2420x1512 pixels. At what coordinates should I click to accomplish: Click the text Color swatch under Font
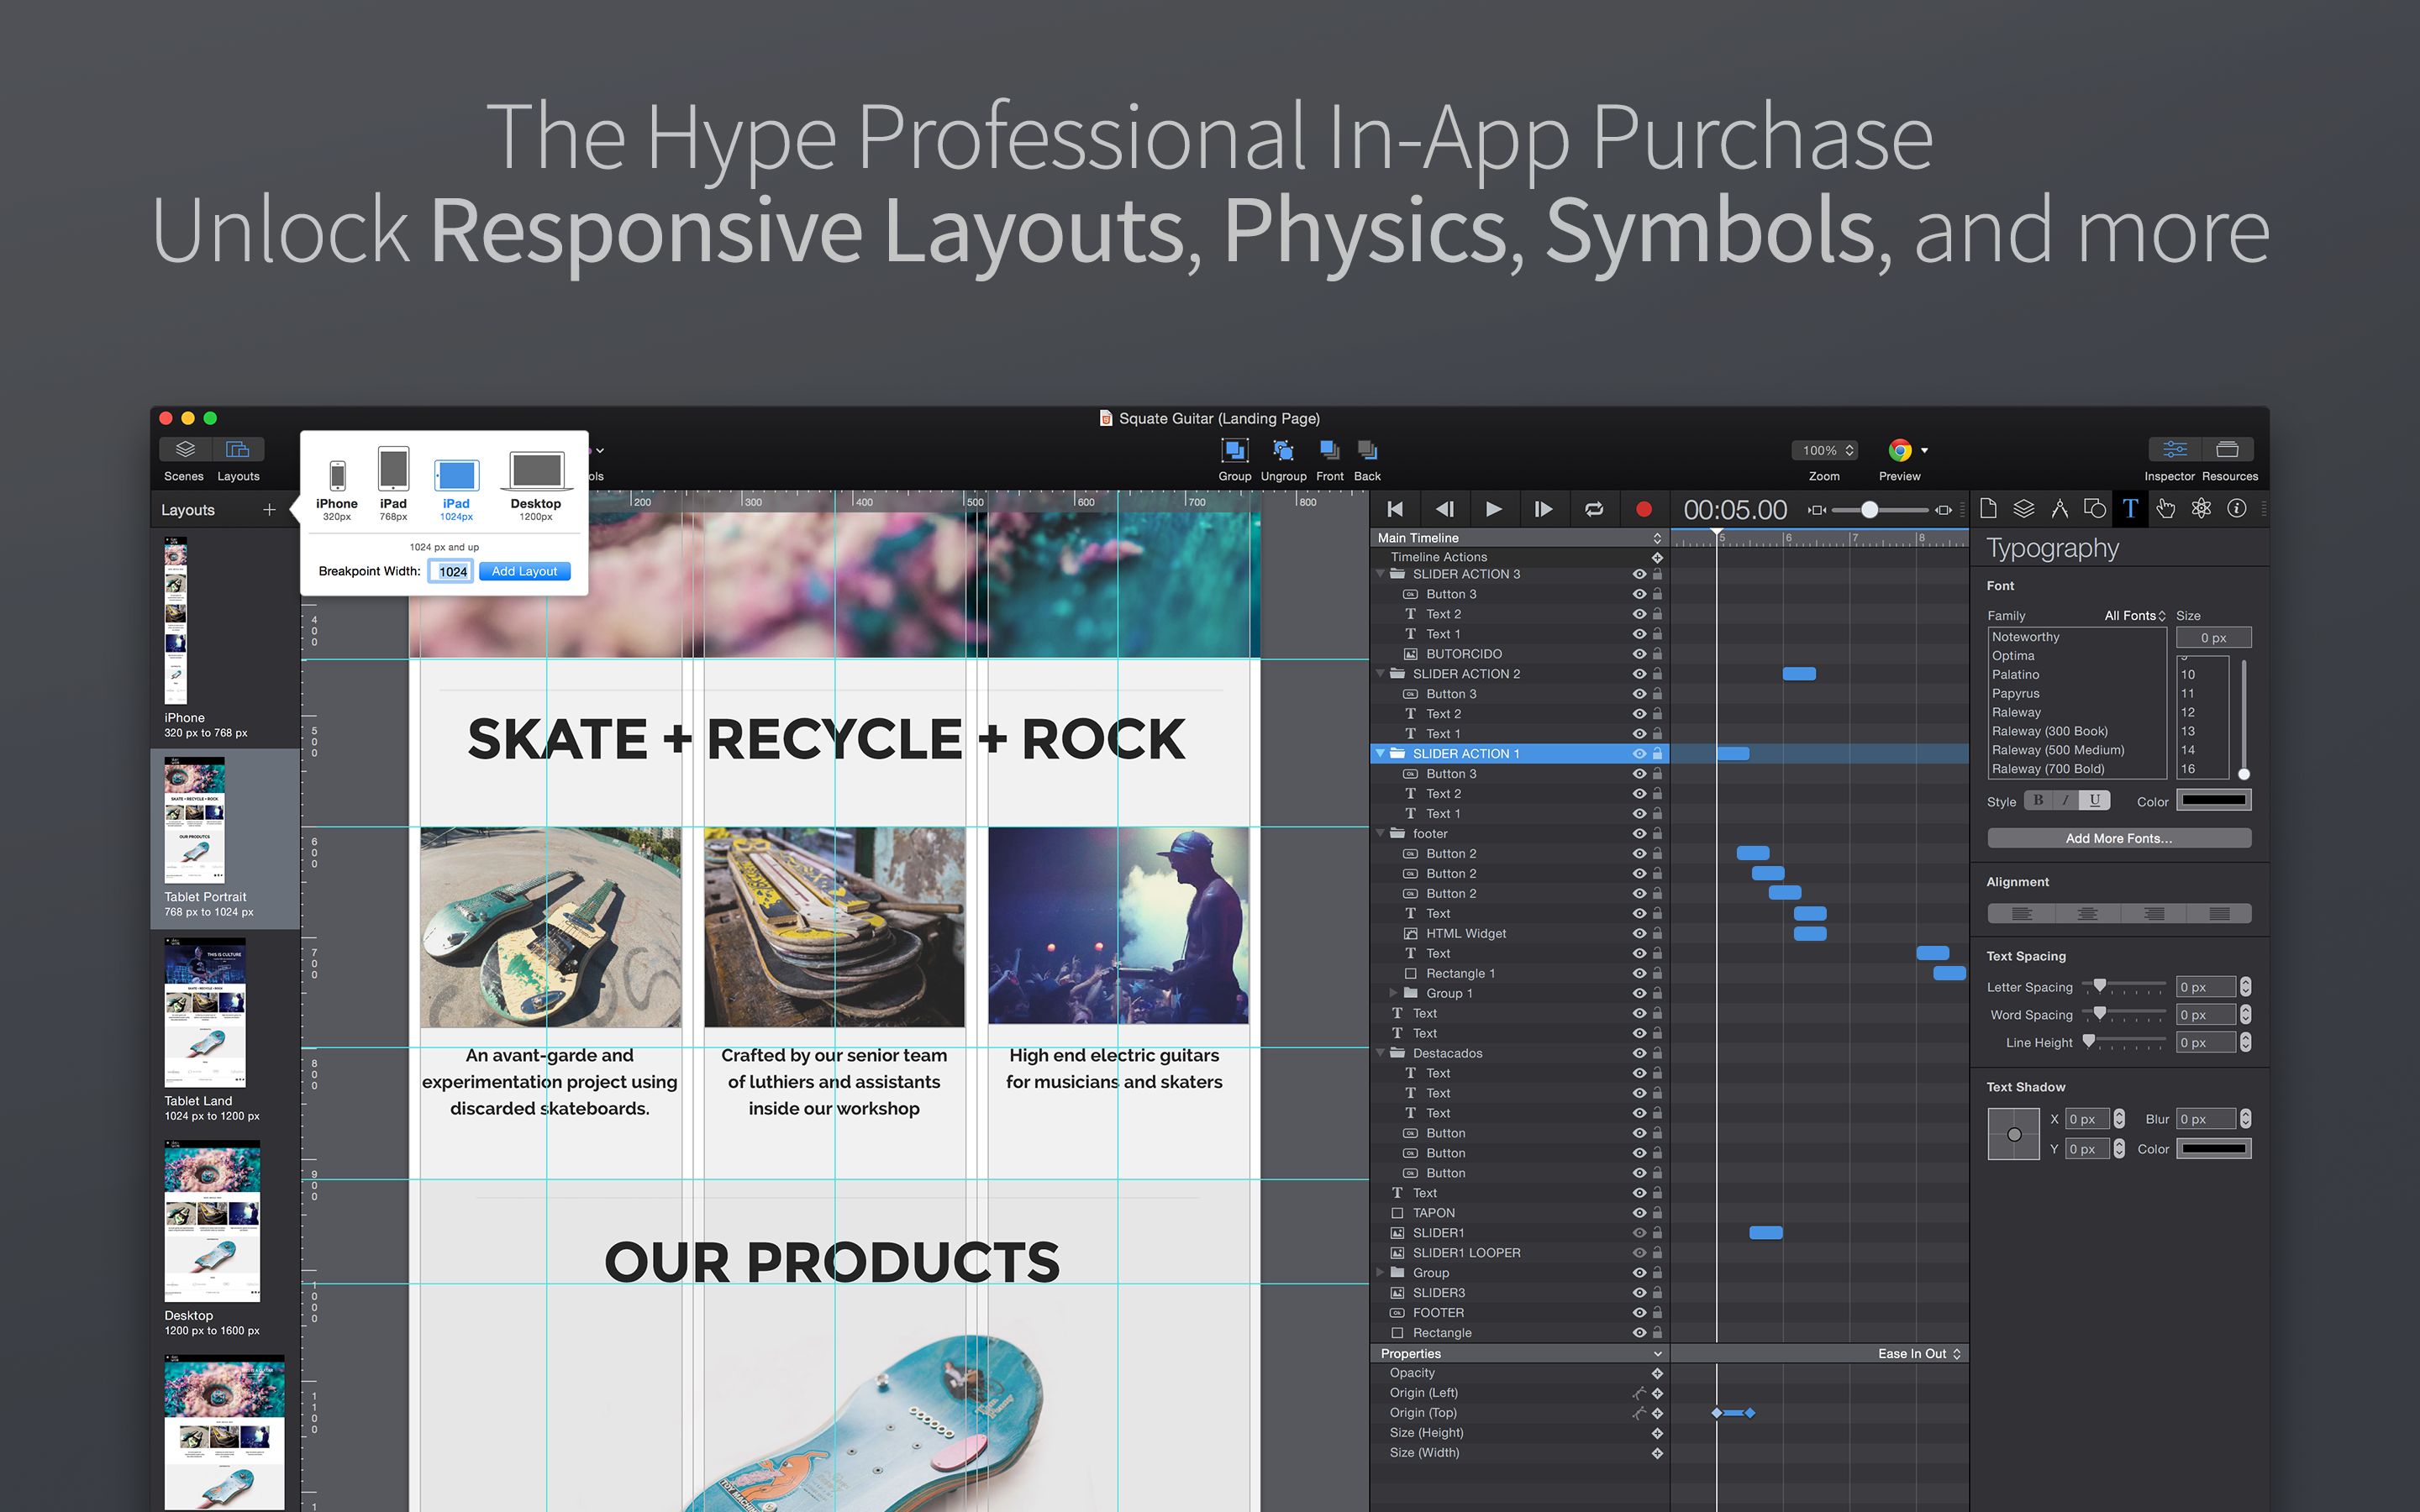pos(2213,801)
